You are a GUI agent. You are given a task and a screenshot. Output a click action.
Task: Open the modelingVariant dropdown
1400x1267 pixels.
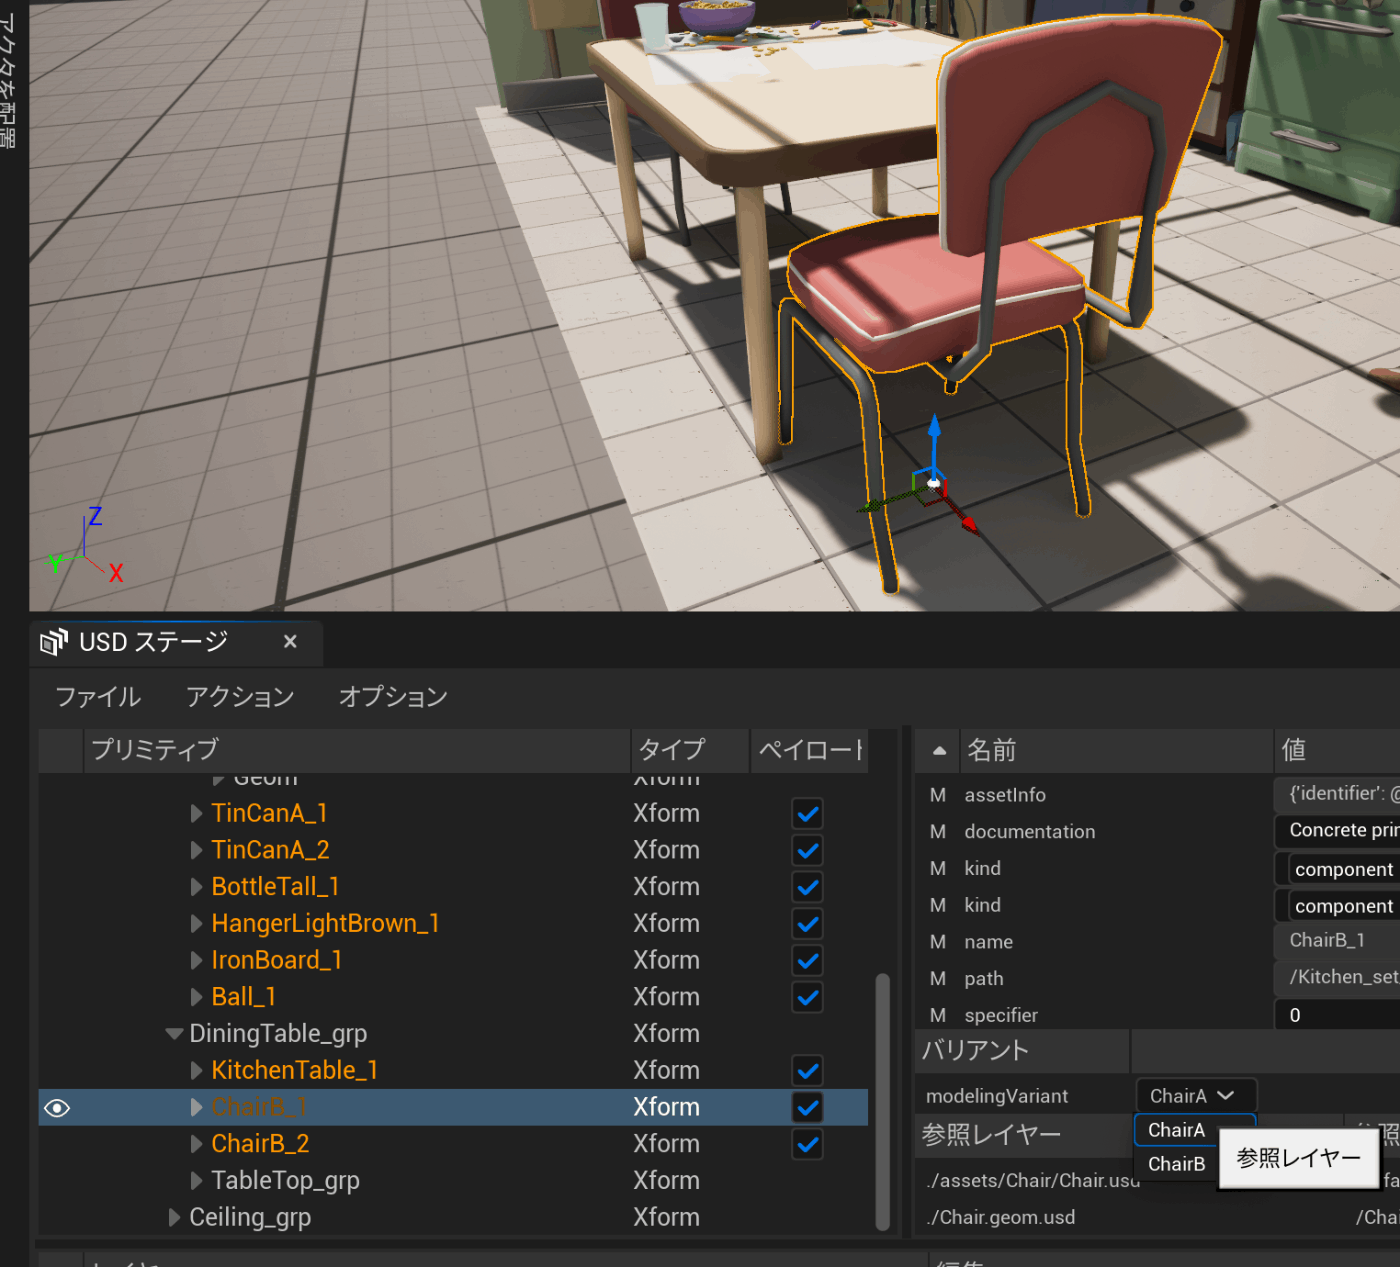1196,1096
